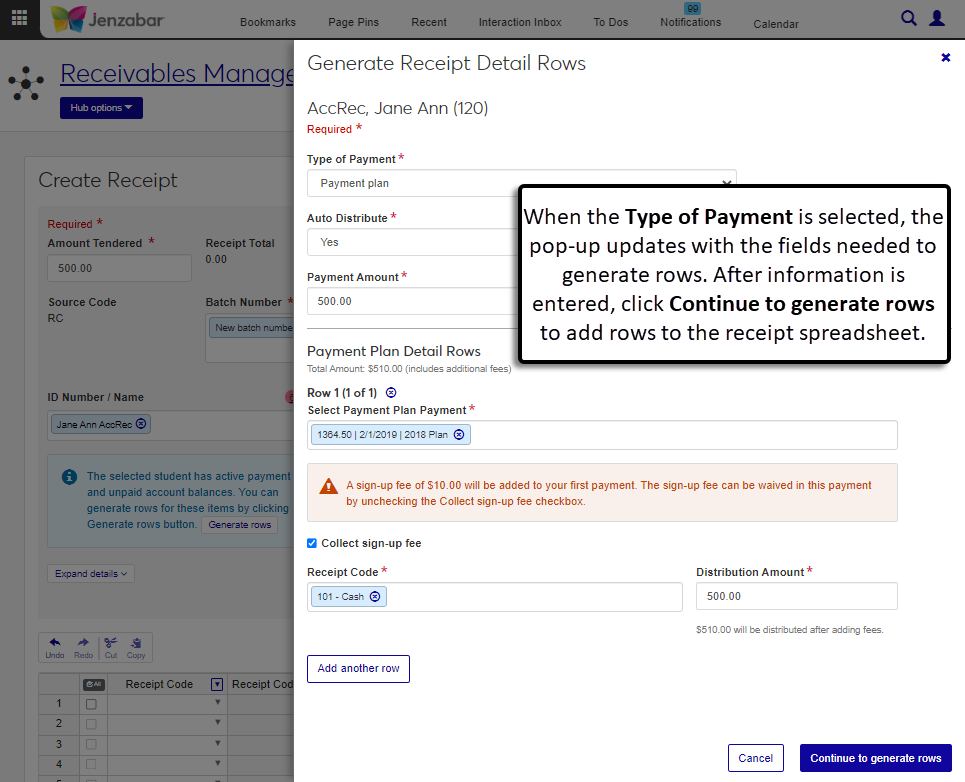Open the apps grid menu icon
Screen dimensions: 965x782
click(19, 18)
